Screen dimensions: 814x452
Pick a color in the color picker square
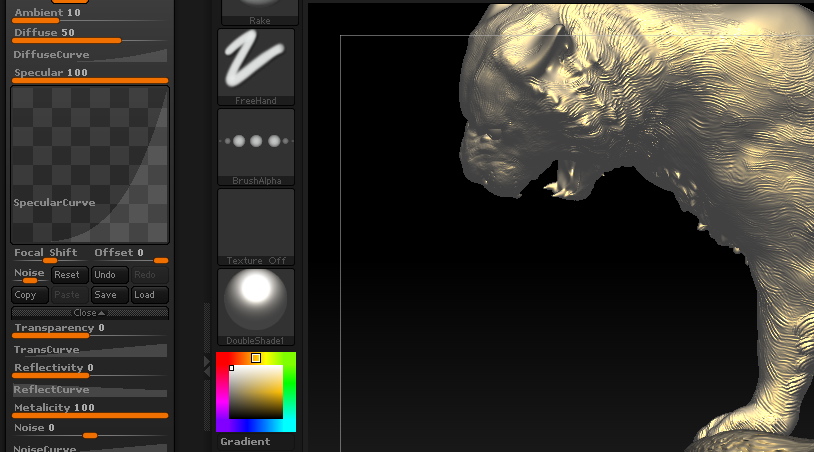click(x=256, y=392)
